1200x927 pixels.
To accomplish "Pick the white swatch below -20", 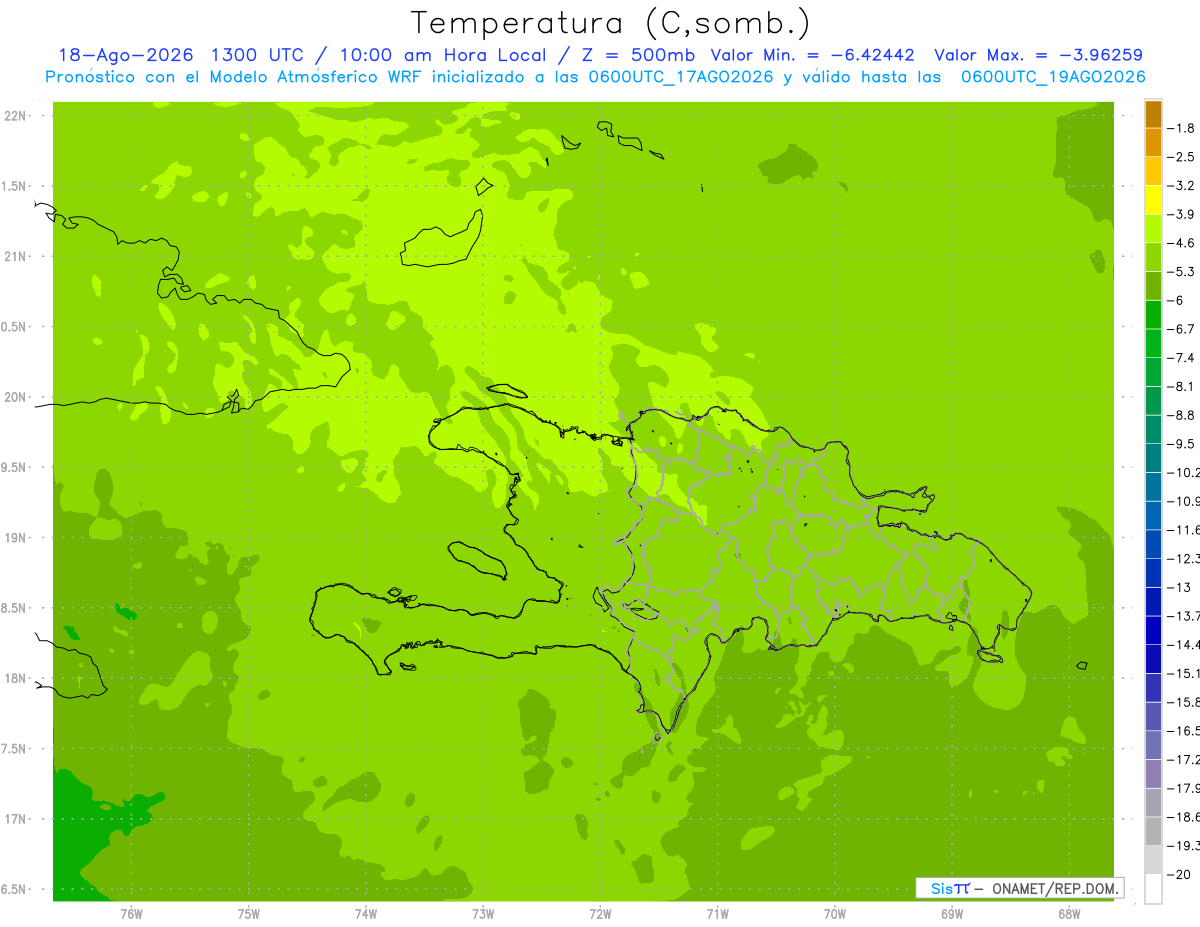I will (x=1153, y=889).
